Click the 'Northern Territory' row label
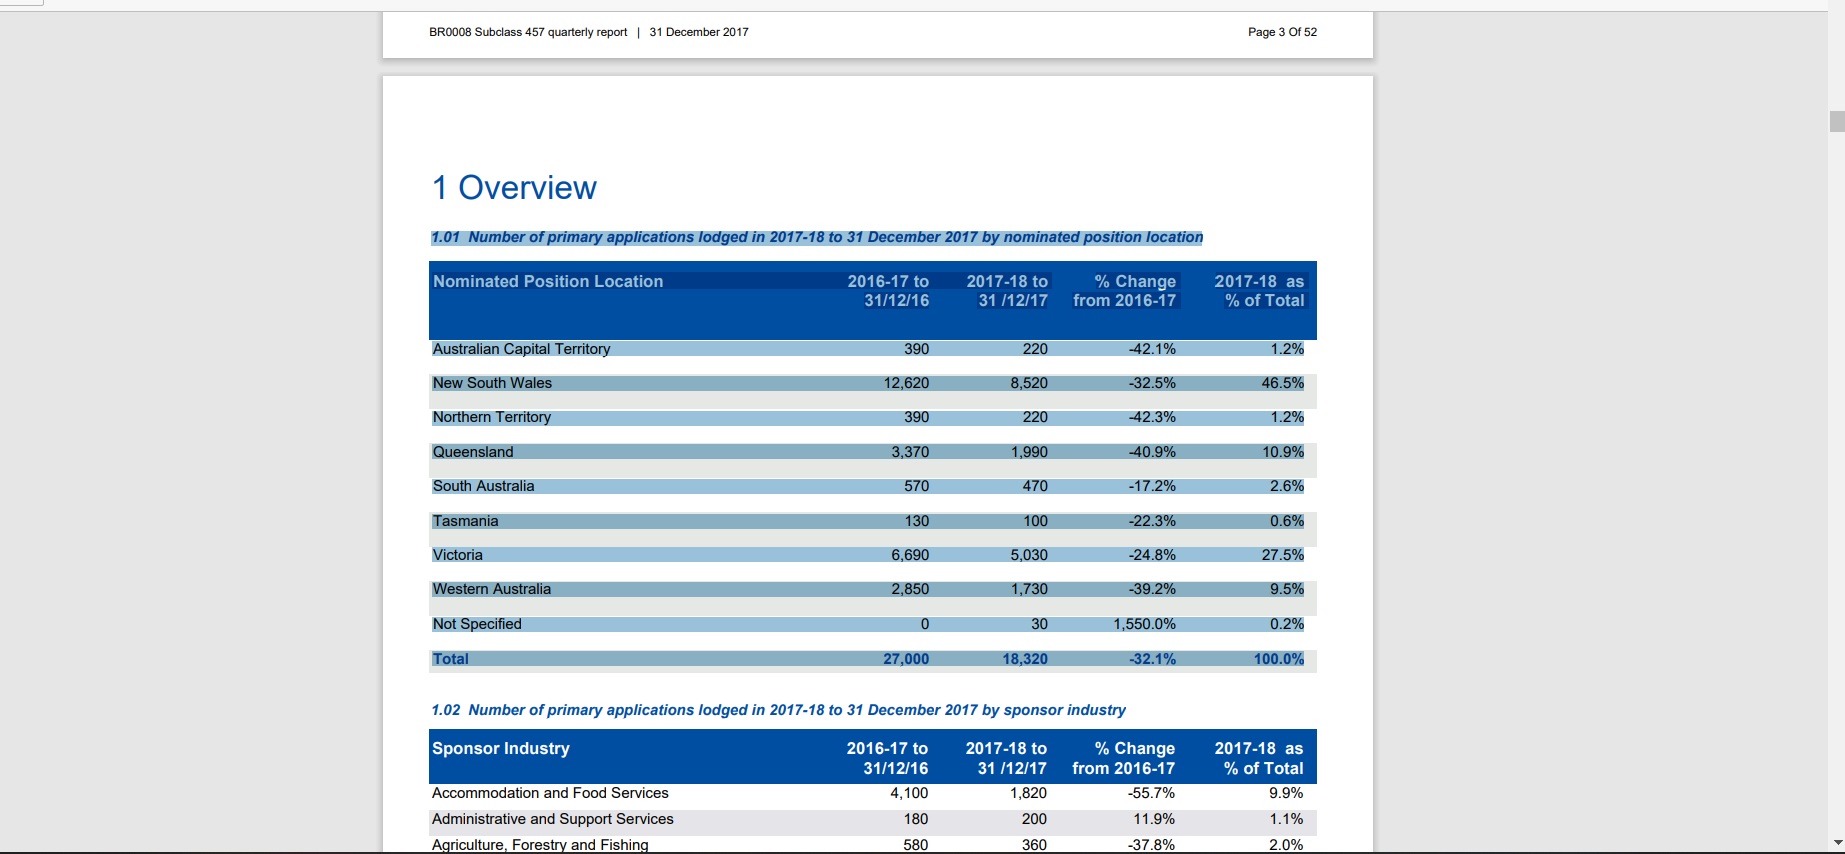 pyautogui.click(x=491, y=417)
